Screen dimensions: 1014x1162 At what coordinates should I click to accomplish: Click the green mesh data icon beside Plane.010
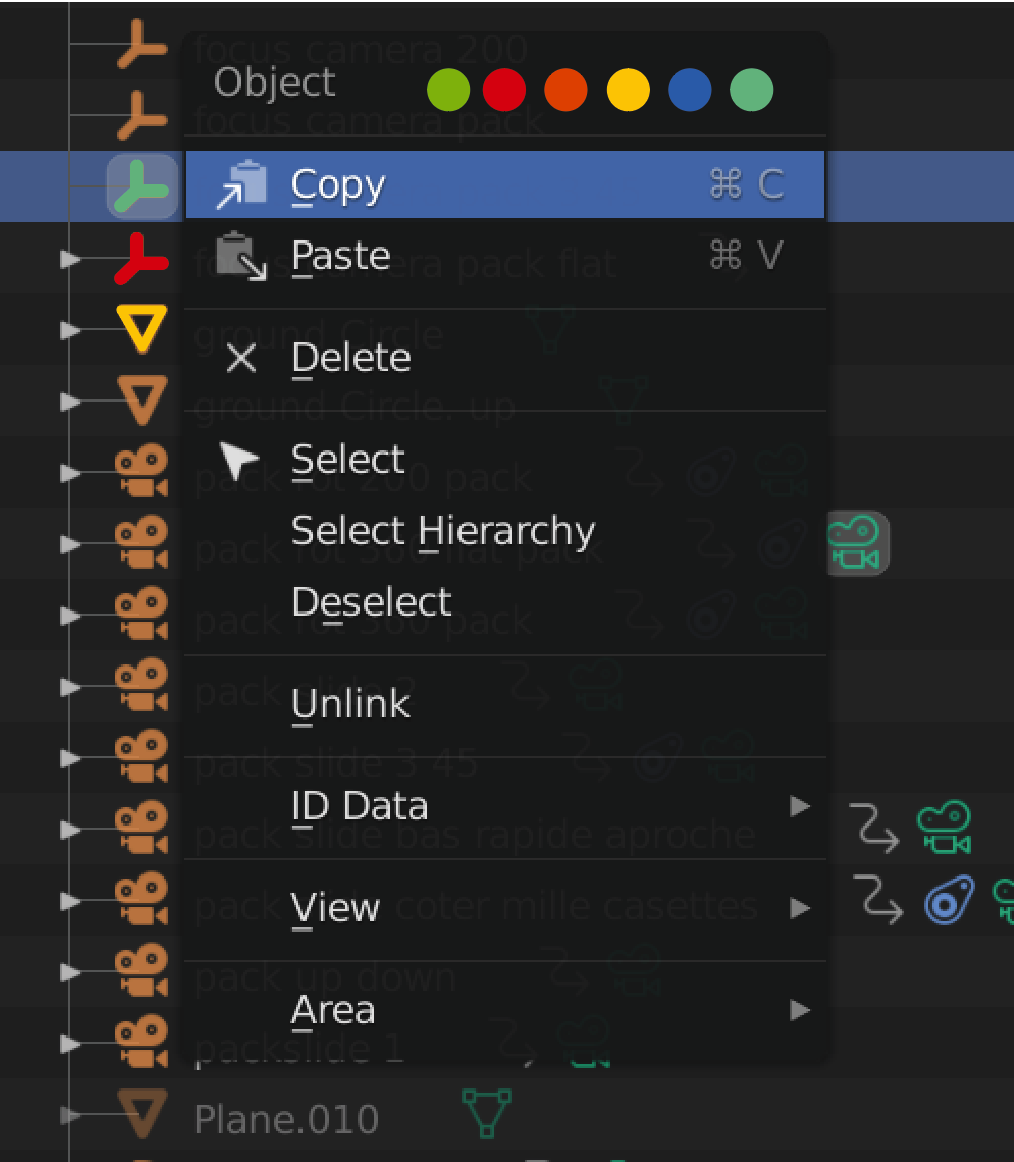pyautogui.click(x=487, y=1112)
